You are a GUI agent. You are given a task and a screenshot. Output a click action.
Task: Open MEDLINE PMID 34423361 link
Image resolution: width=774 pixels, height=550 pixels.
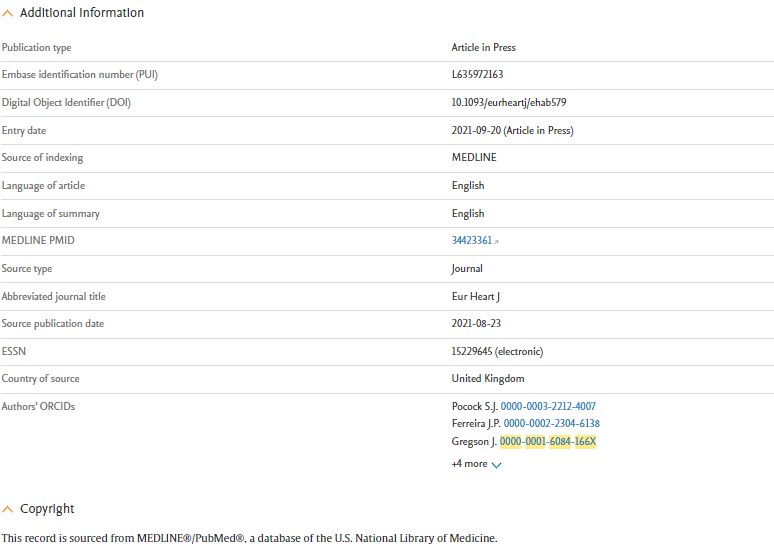(x=471, y=241)
